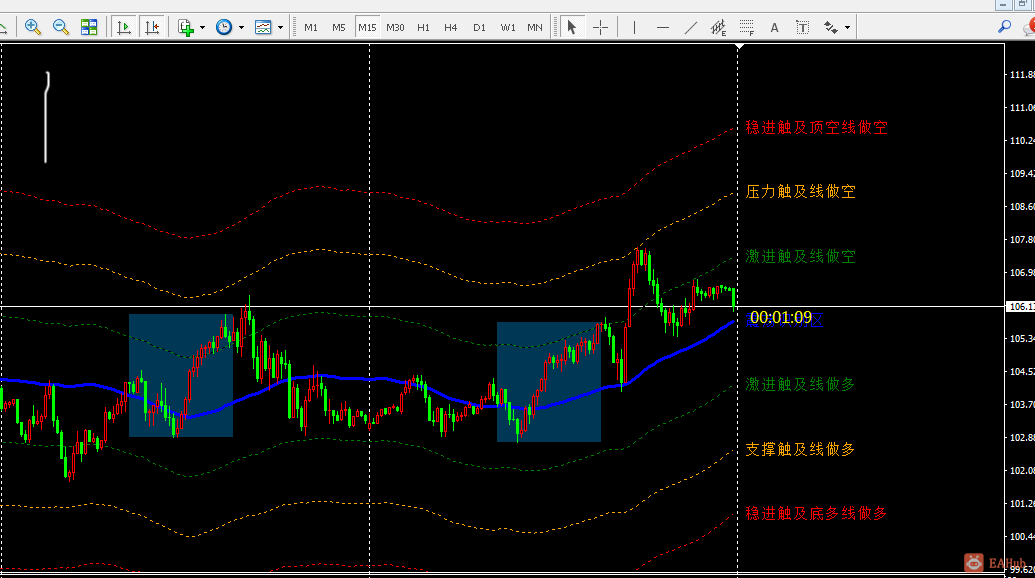
Task: Switch to H4 timeframe
Action: 451,27
